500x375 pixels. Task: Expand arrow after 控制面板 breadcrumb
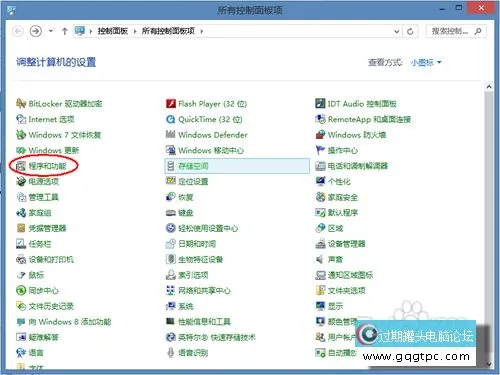pos(135,31)
